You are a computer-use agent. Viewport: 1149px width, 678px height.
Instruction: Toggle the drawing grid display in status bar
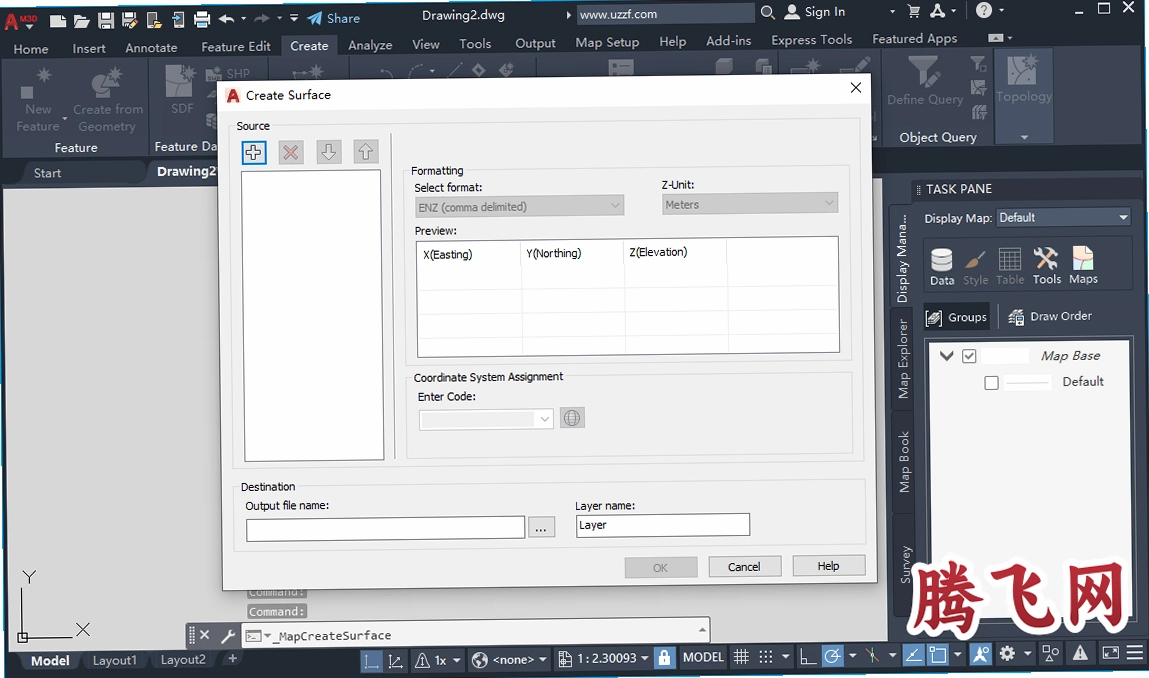742,657
